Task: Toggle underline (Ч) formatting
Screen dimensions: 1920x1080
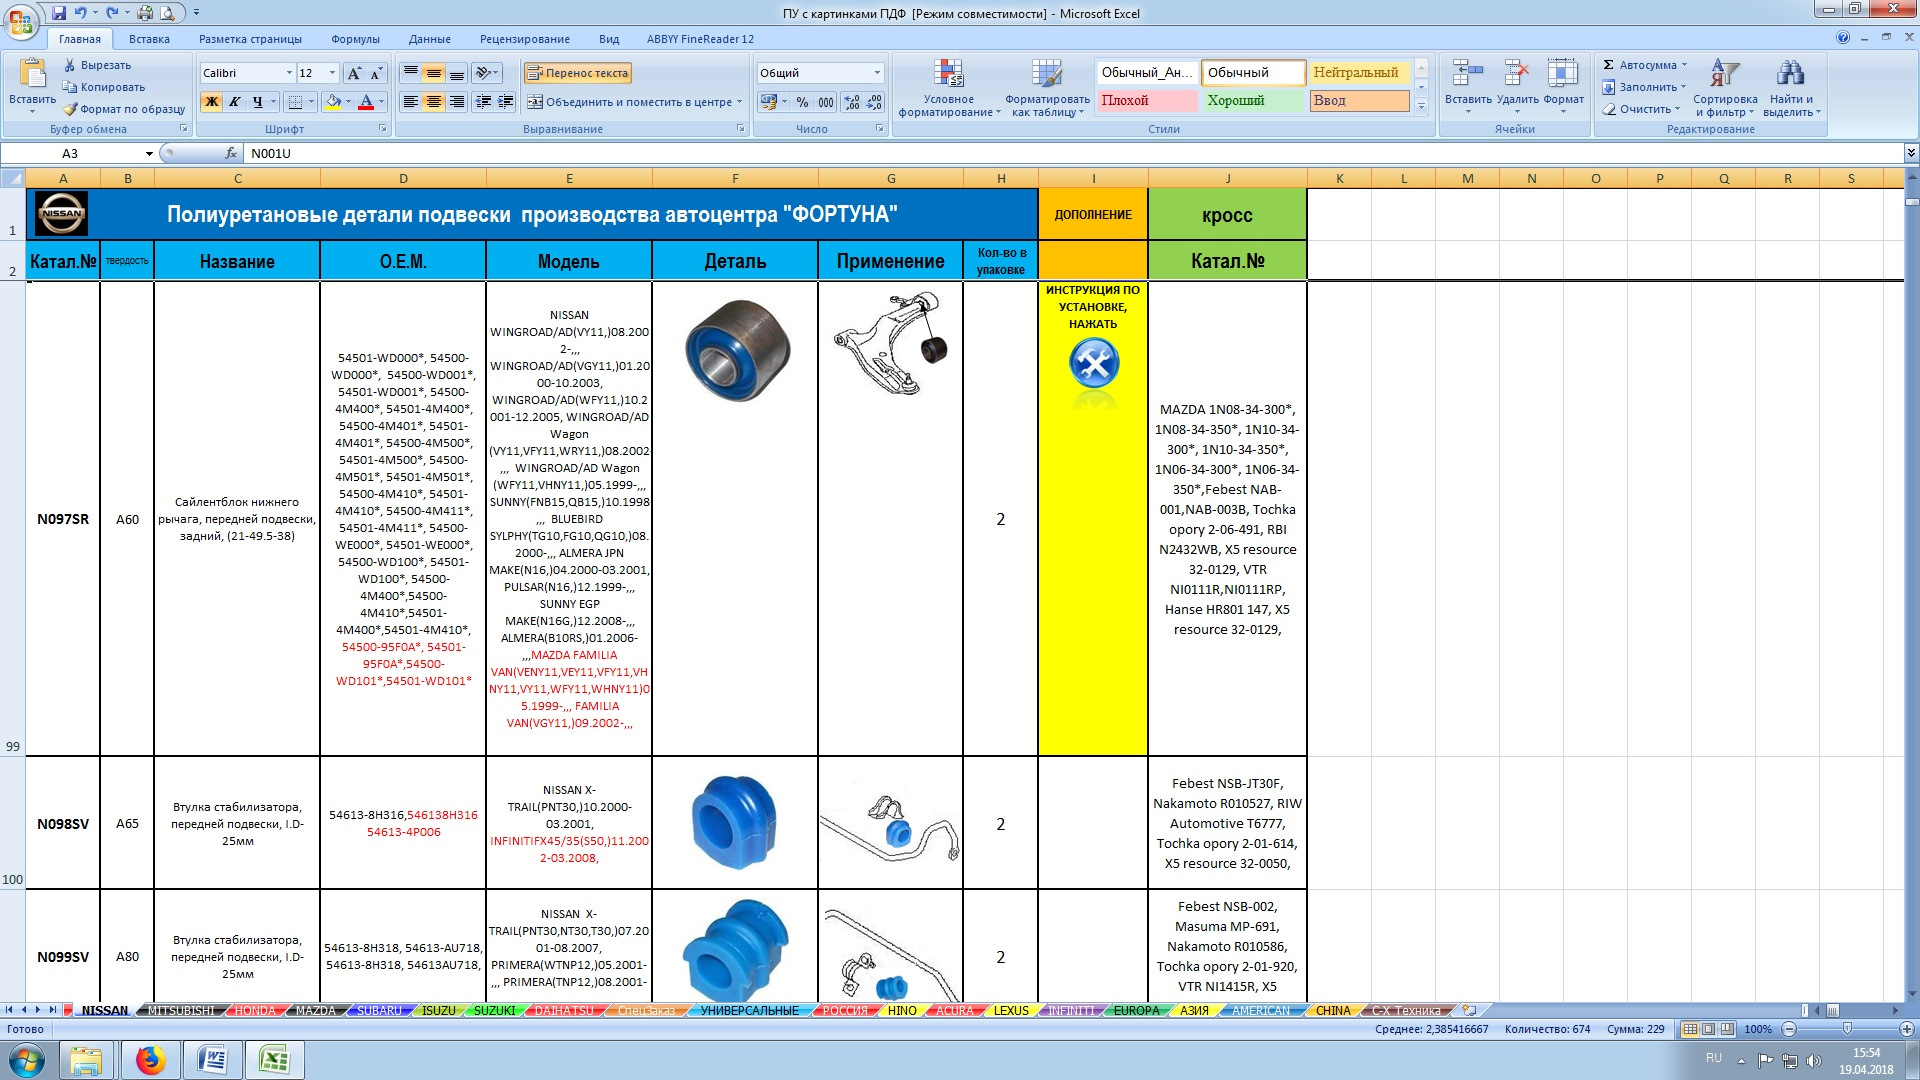Action: tap(257, 102)
